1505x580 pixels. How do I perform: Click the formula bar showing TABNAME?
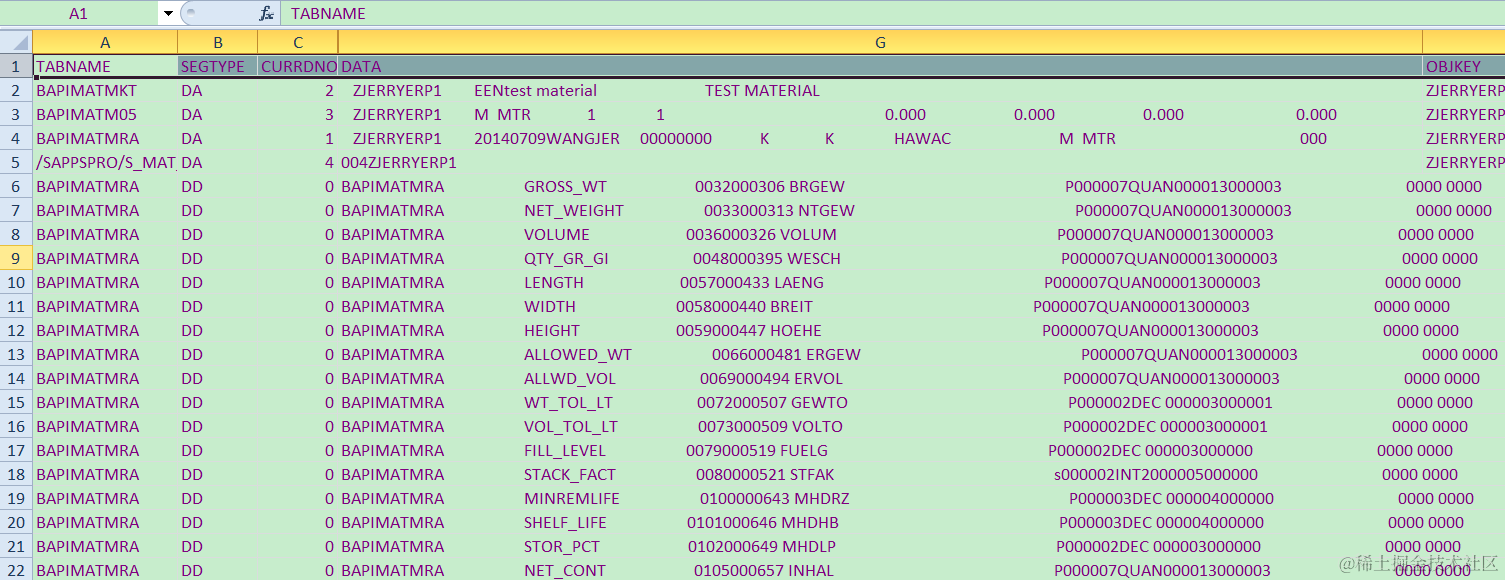click(892, 14)
